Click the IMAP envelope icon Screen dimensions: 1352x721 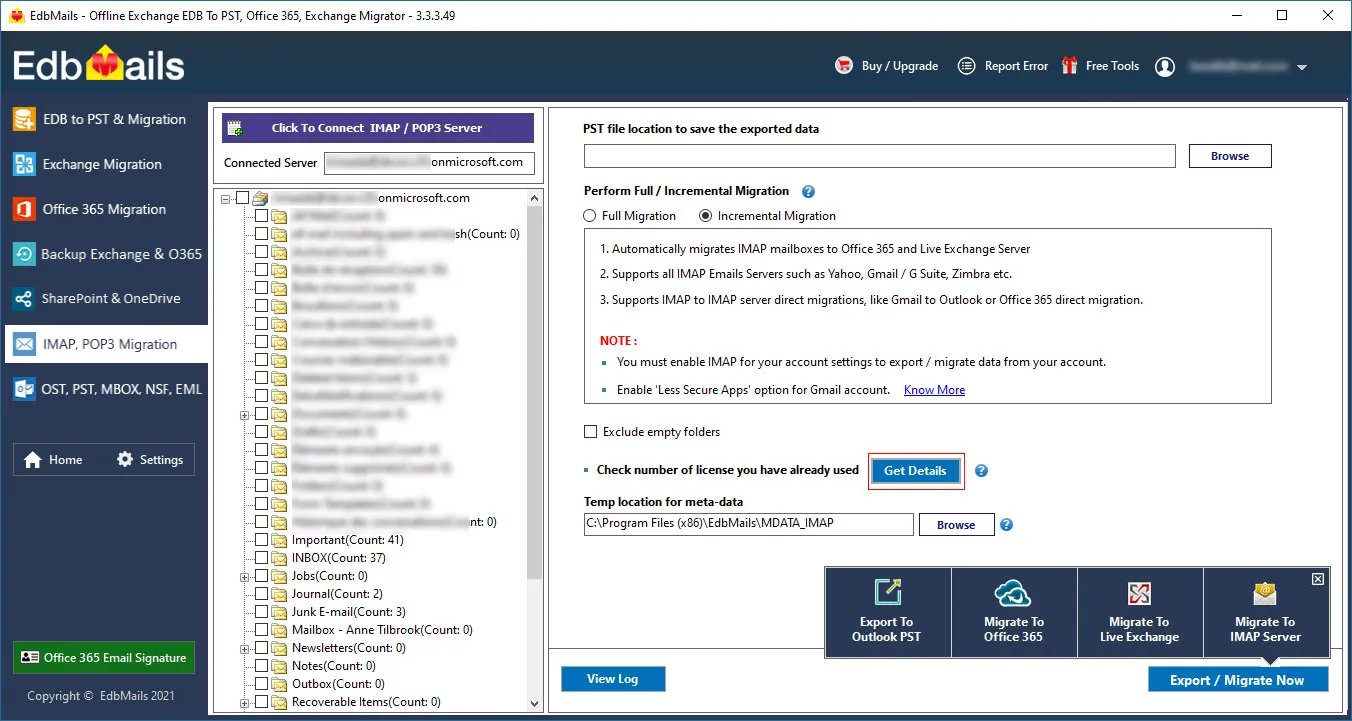coord(24,344)
